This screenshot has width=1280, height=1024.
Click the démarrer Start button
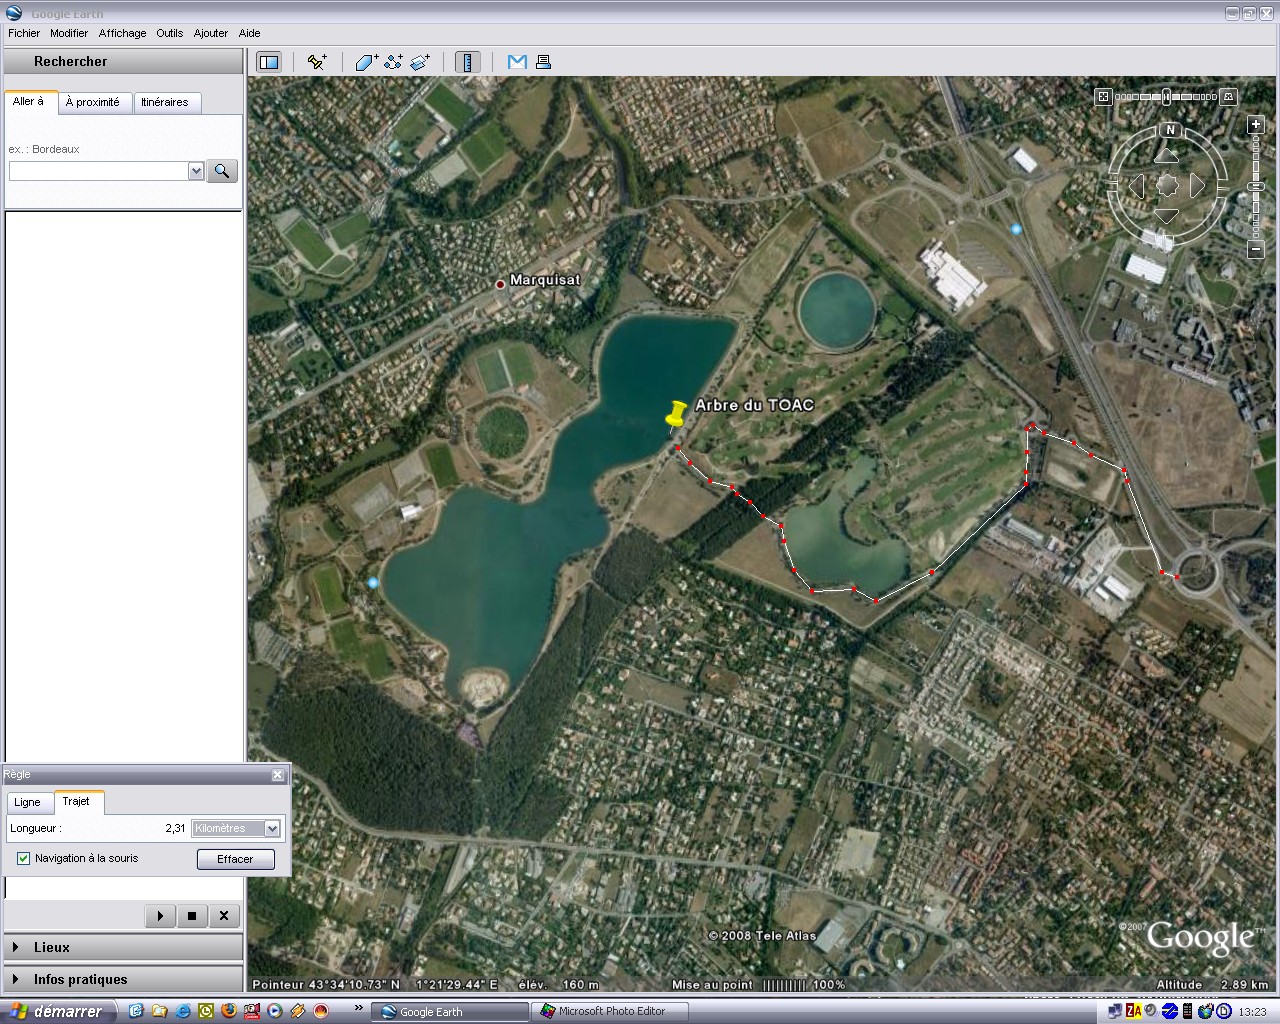pyautogui.click(x=59, y=1011)
